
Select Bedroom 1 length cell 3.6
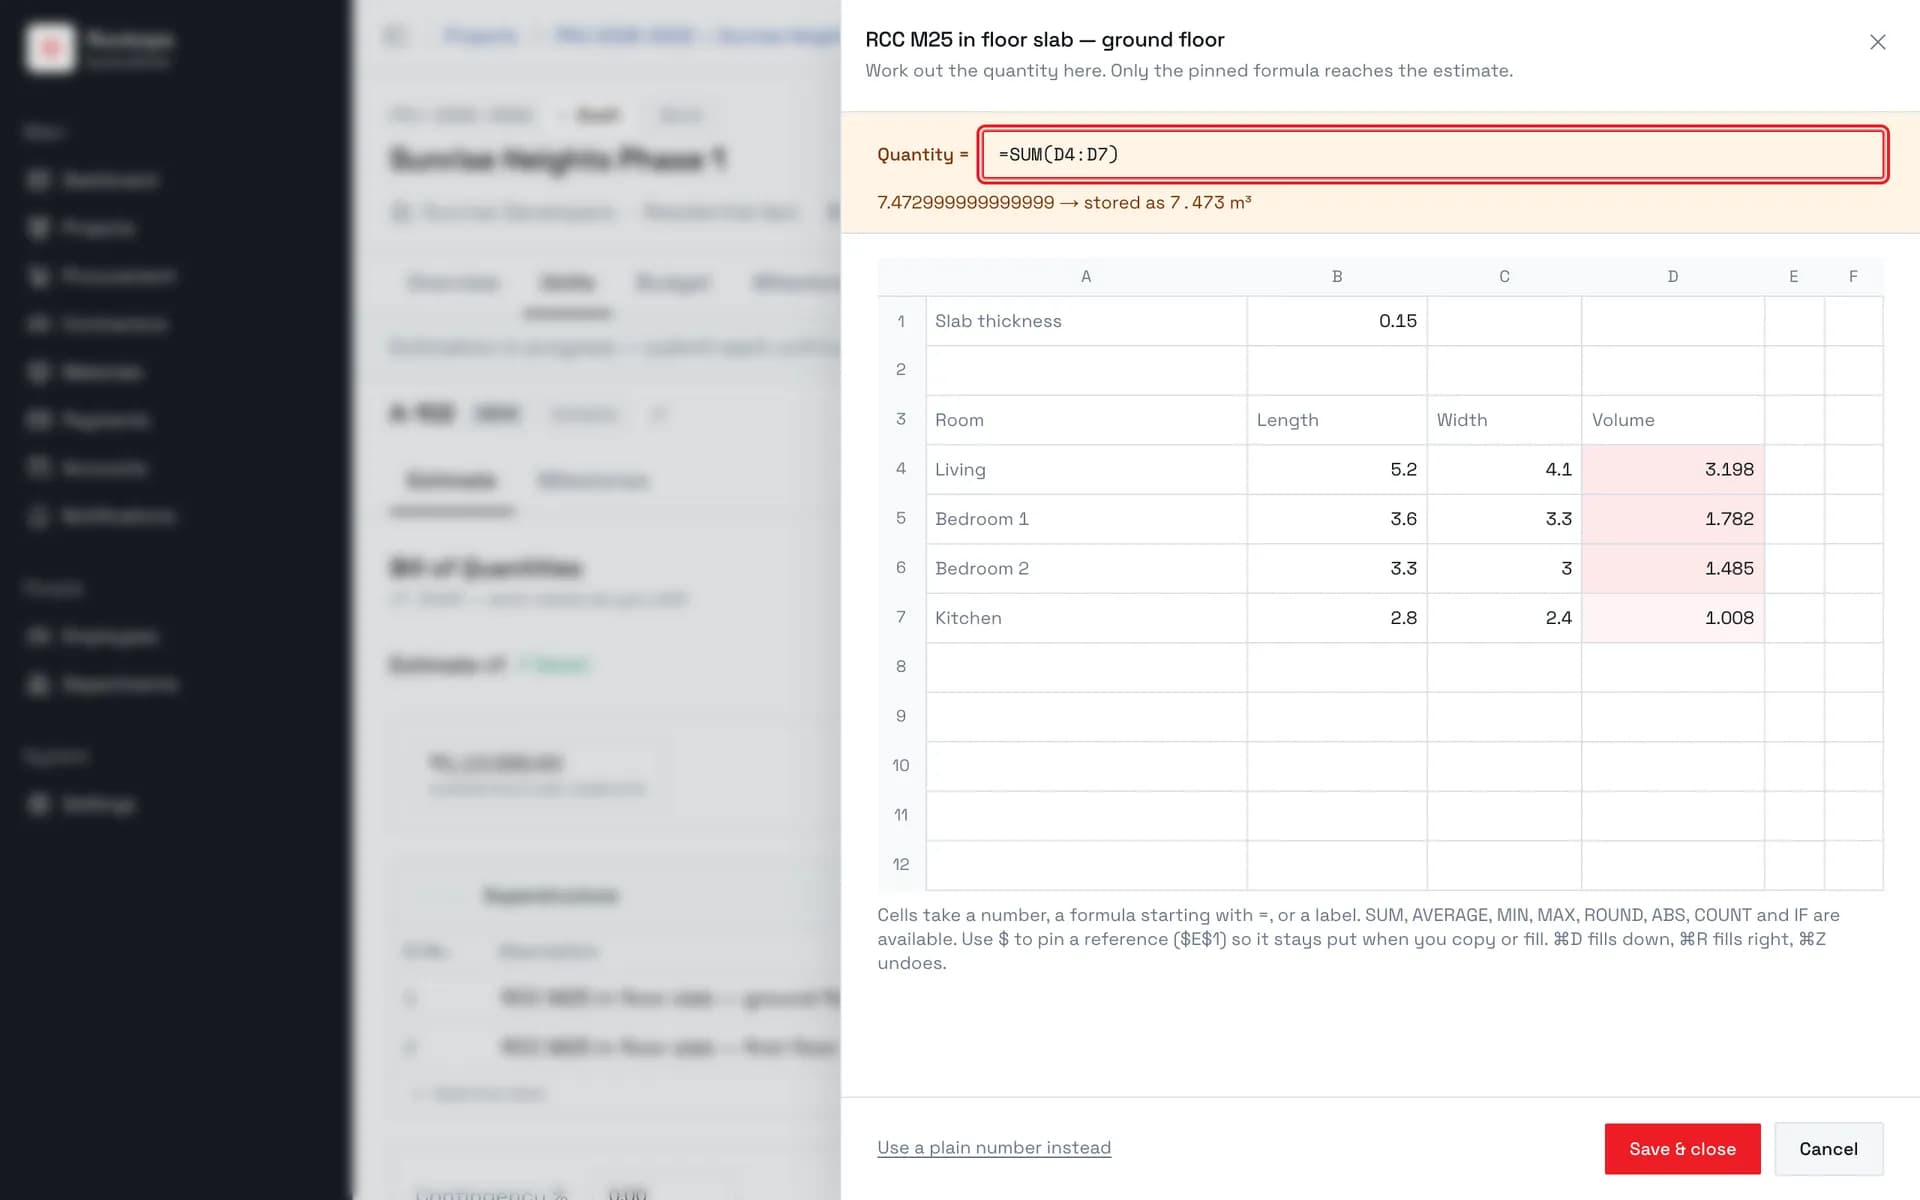[x=1337, y=519]
